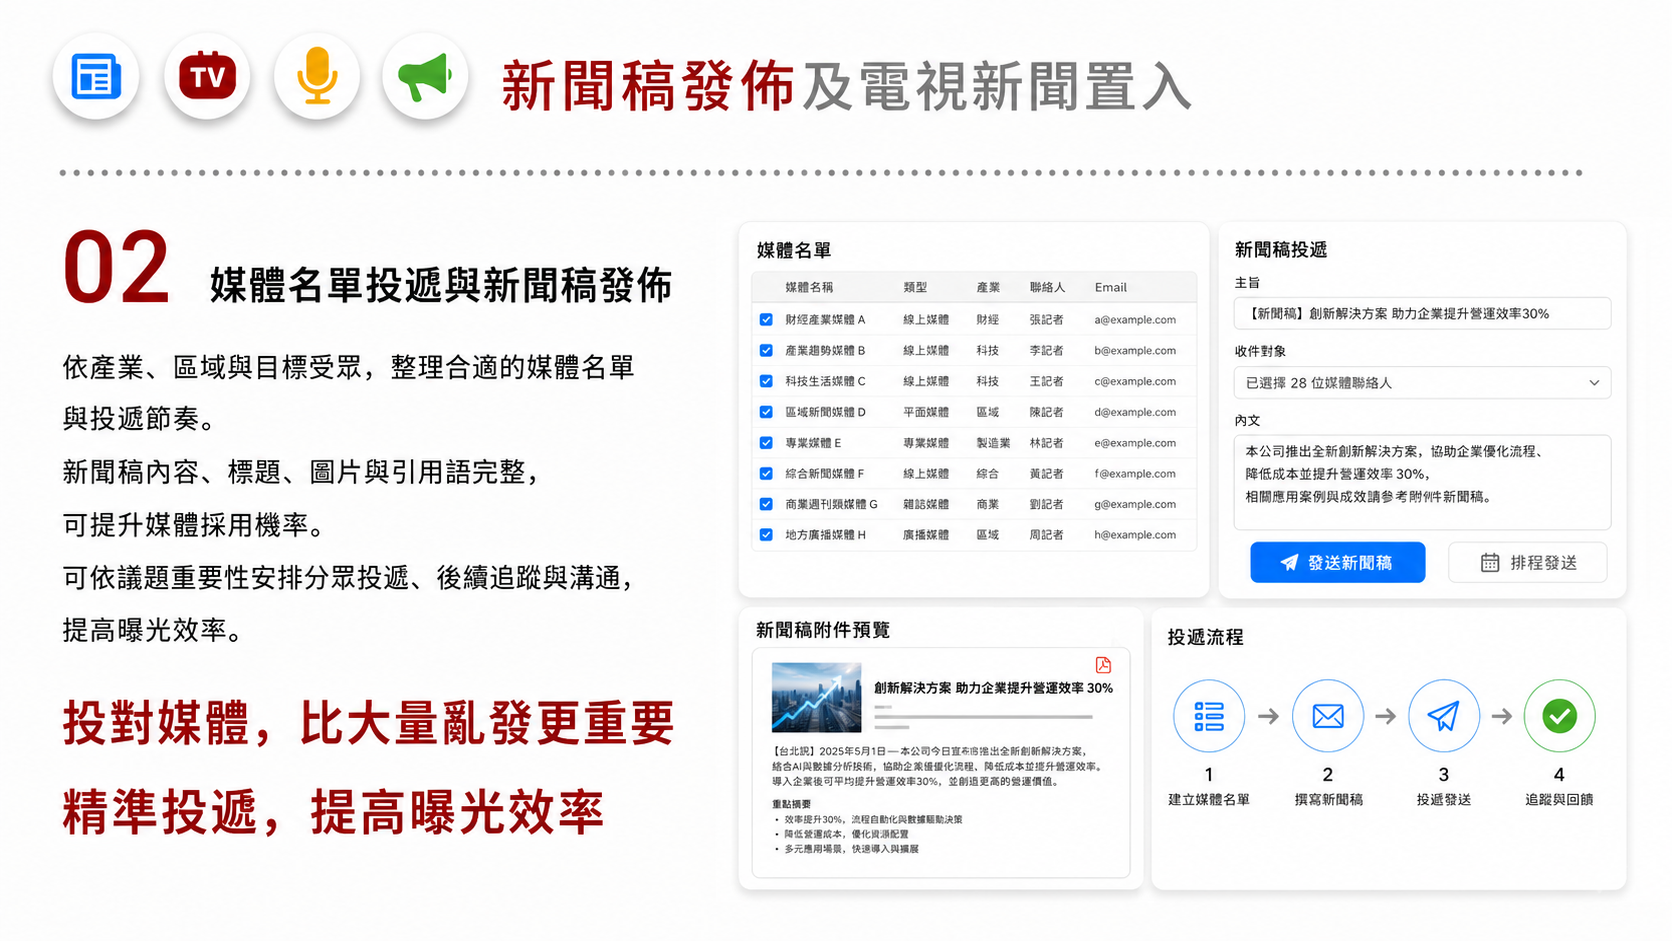1672x941 pixels.
Task: Click the 建立媒體名單 list step icon
Action: [1209, 716]
